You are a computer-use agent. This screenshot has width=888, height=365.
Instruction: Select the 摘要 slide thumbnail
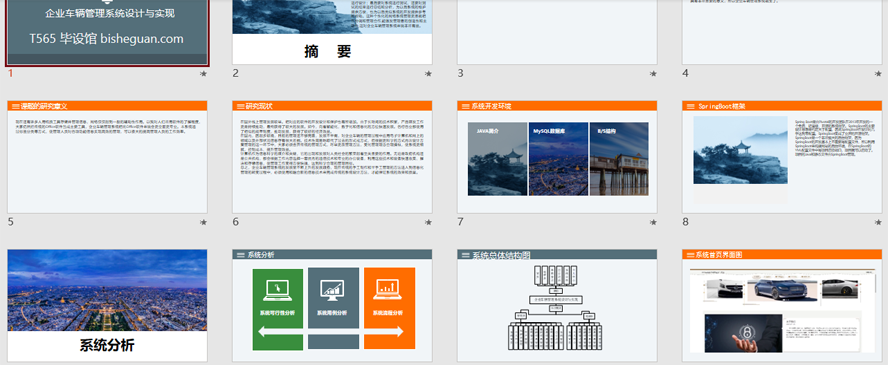332,32
